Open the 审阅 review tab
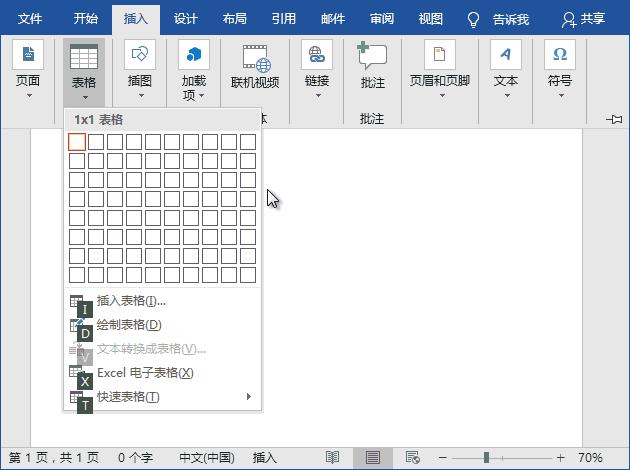The height and width of the screenshot is (470, 630). [382, 19]
